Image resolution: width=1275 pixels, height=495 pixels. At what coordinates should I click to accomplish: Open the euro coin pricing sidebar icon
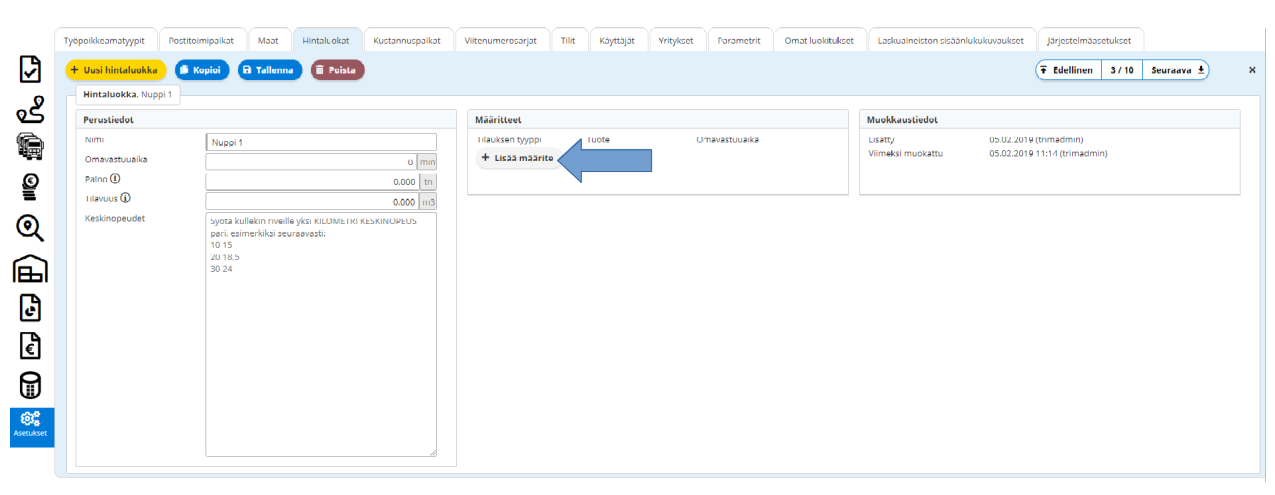coord(31,187)
